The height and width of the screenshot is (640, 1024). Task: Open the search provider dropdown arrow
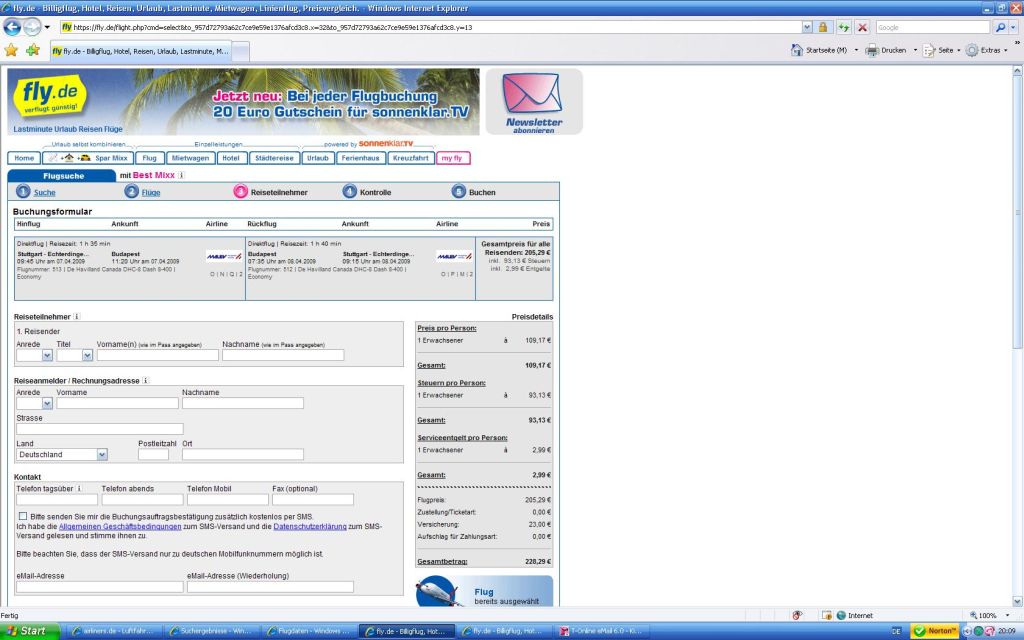1014,27
